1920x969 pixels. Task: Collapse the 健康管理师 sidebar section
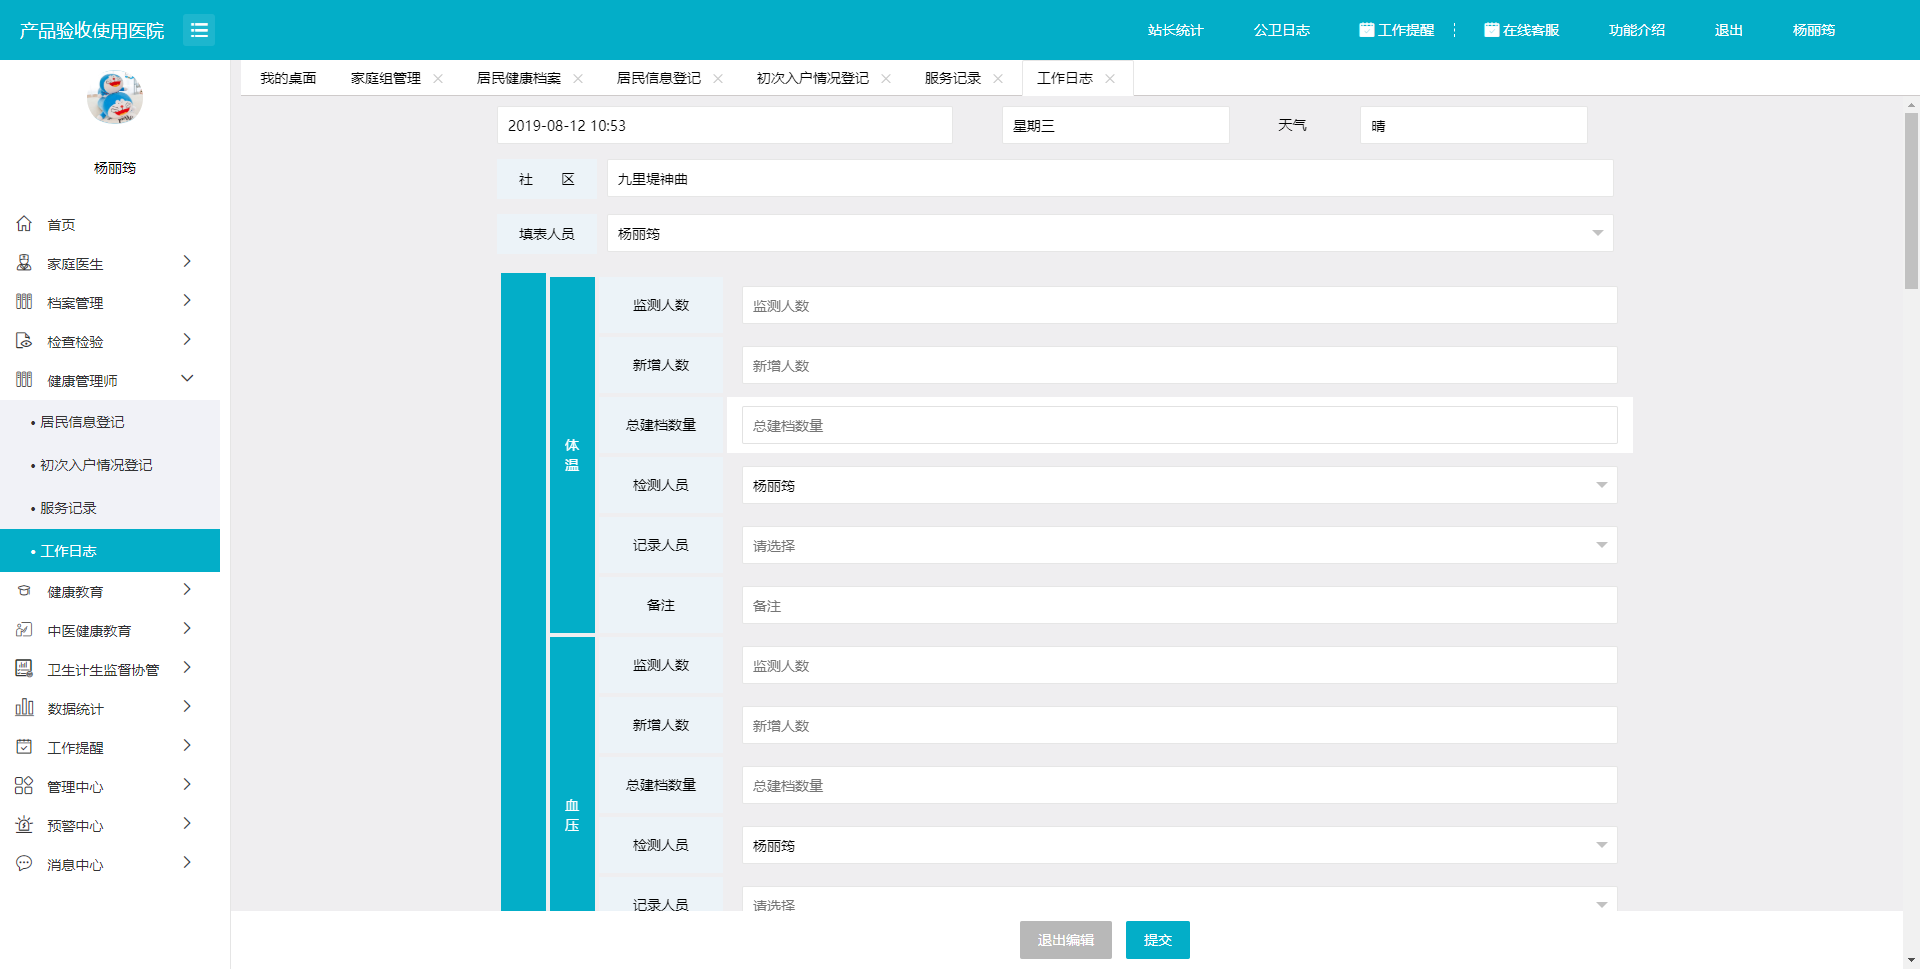[187, 379]
